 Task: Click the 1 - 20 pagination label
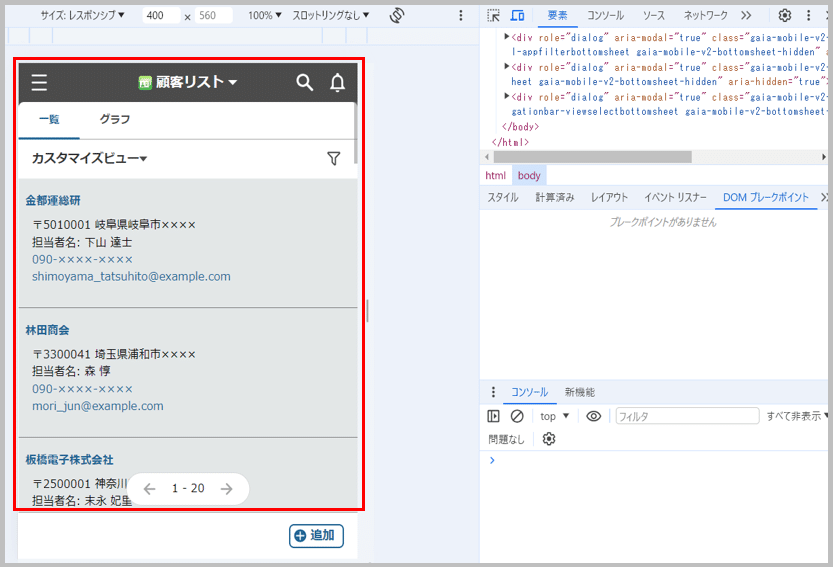coord(188,488)
